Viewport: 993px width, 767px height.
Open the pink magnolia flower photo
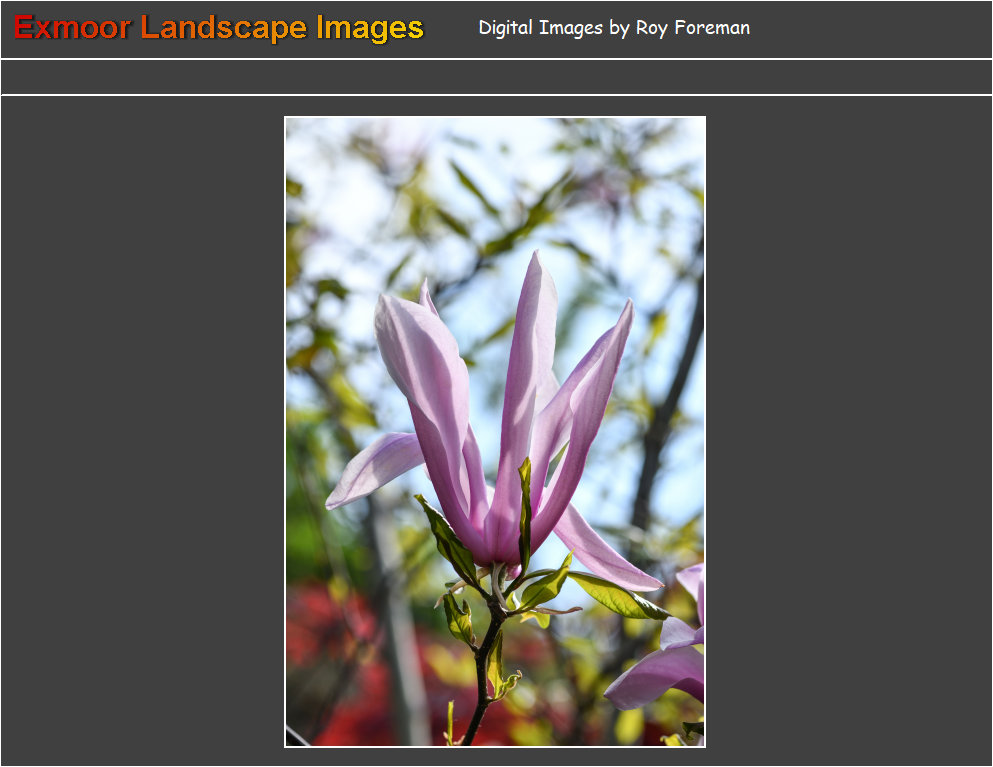tap(495, 431)
